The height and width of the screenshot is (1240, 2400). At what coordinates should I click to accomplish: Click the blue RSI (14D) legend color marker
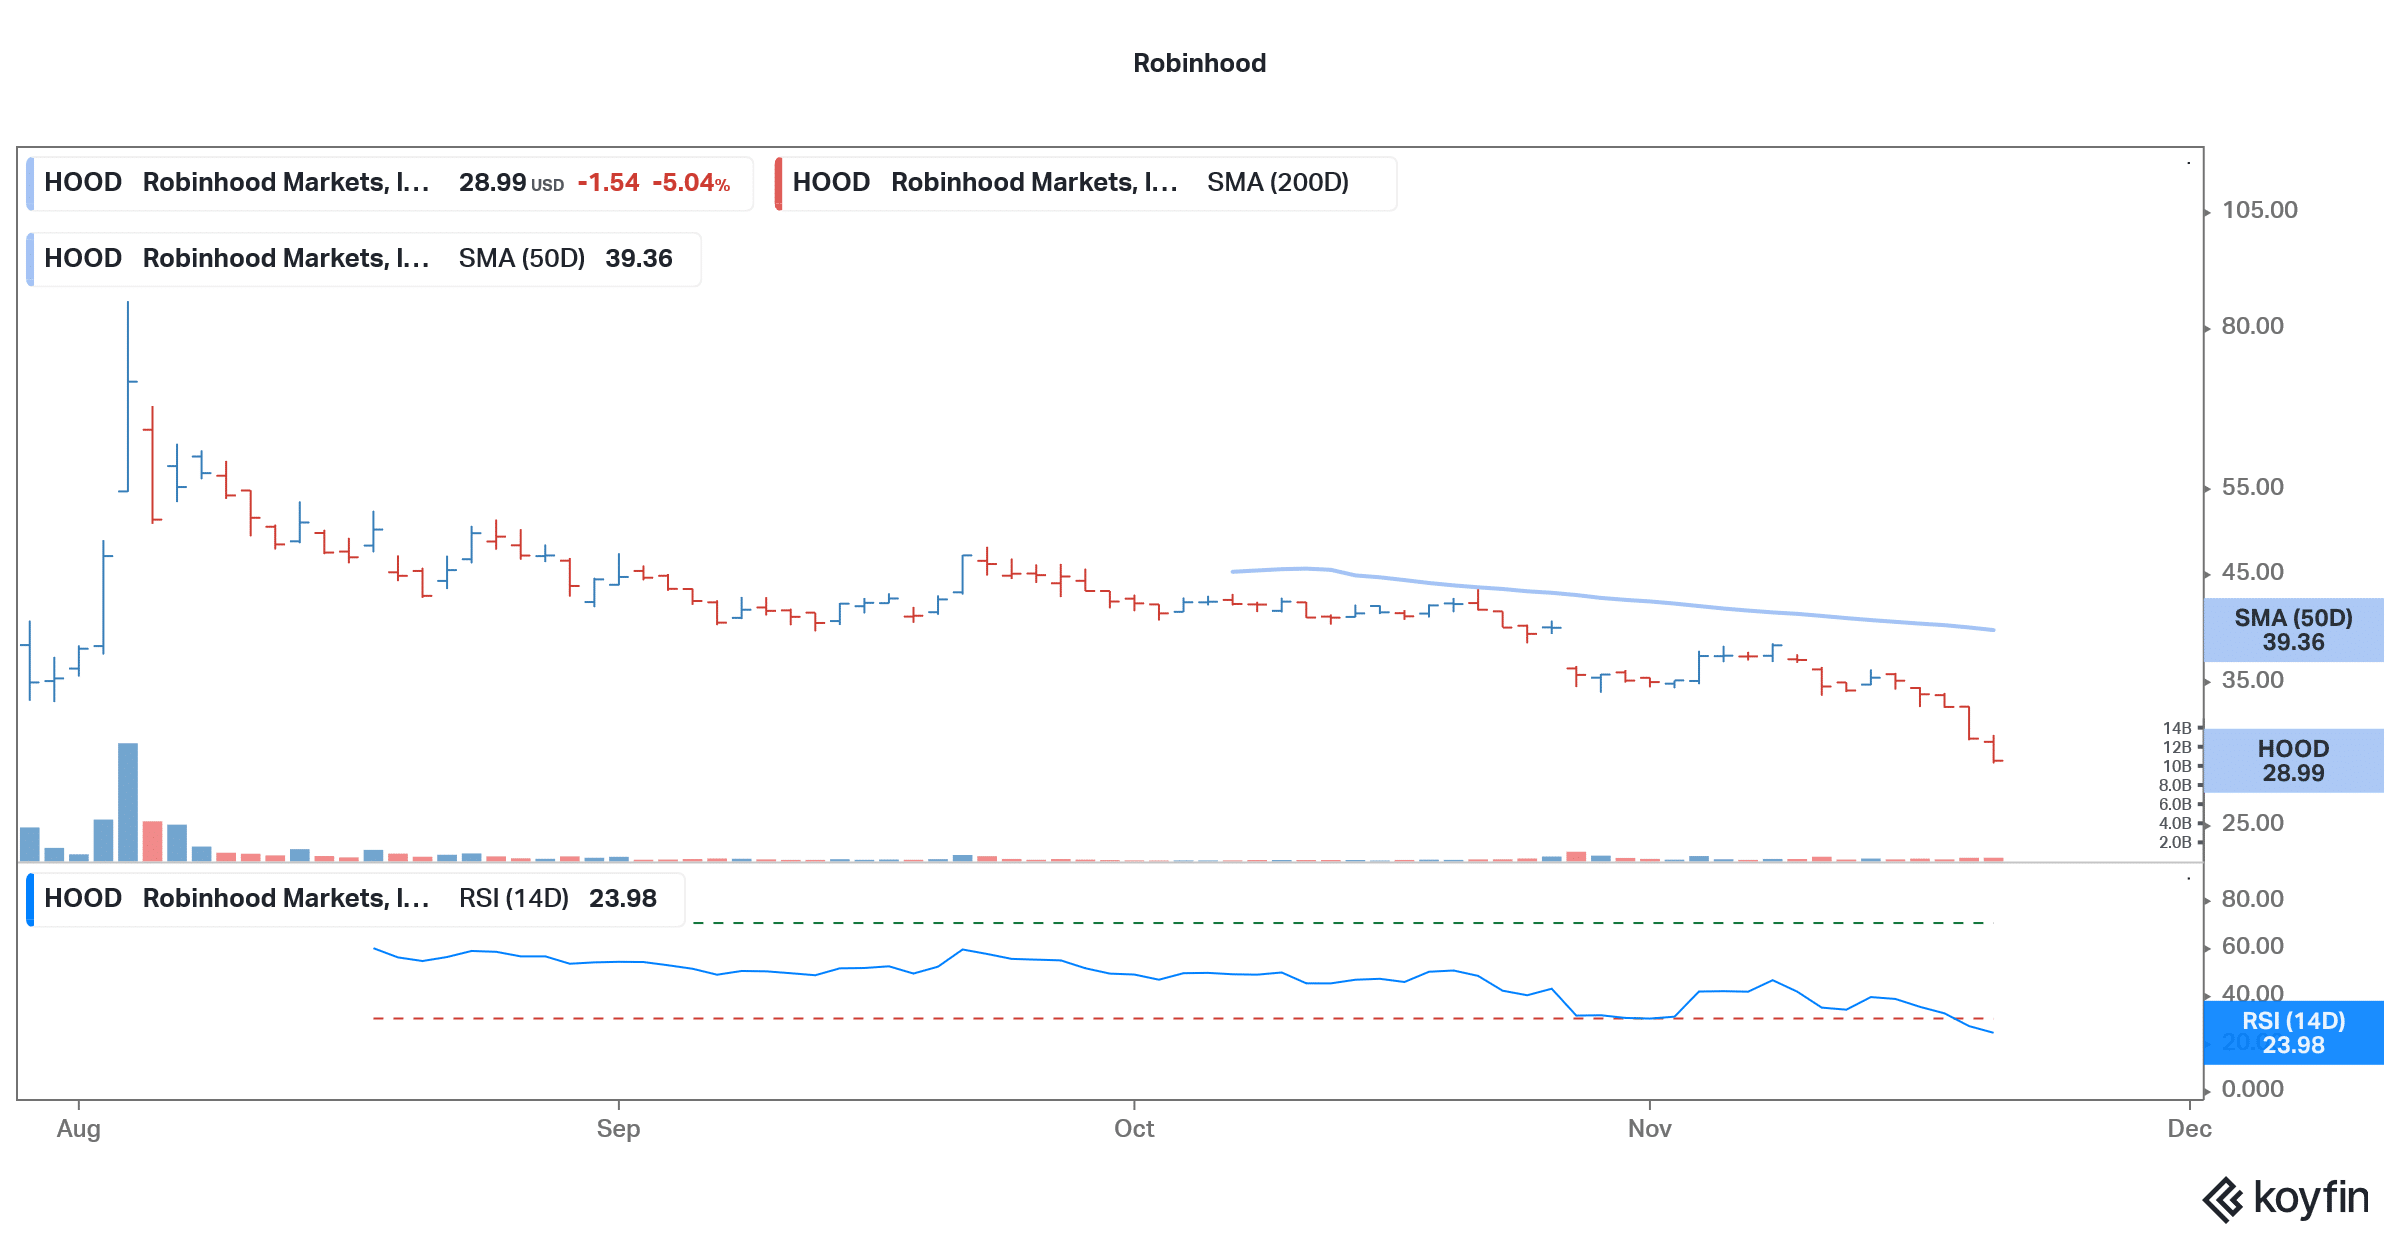tap(31, 899)
